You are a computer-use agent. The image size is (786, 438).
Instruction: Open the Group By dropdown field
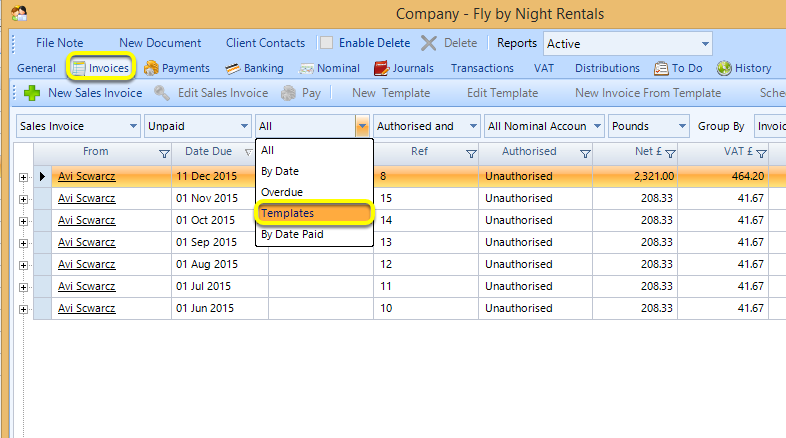pyautogui.click(x=770, y=126)
